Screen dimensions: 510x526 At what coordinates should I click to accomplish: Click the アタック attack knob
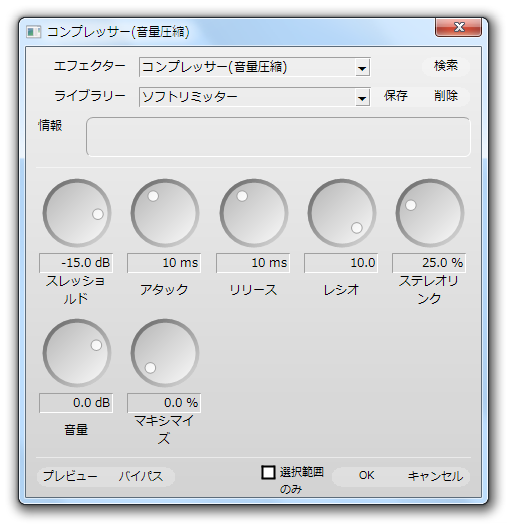[x=165, y=213]
